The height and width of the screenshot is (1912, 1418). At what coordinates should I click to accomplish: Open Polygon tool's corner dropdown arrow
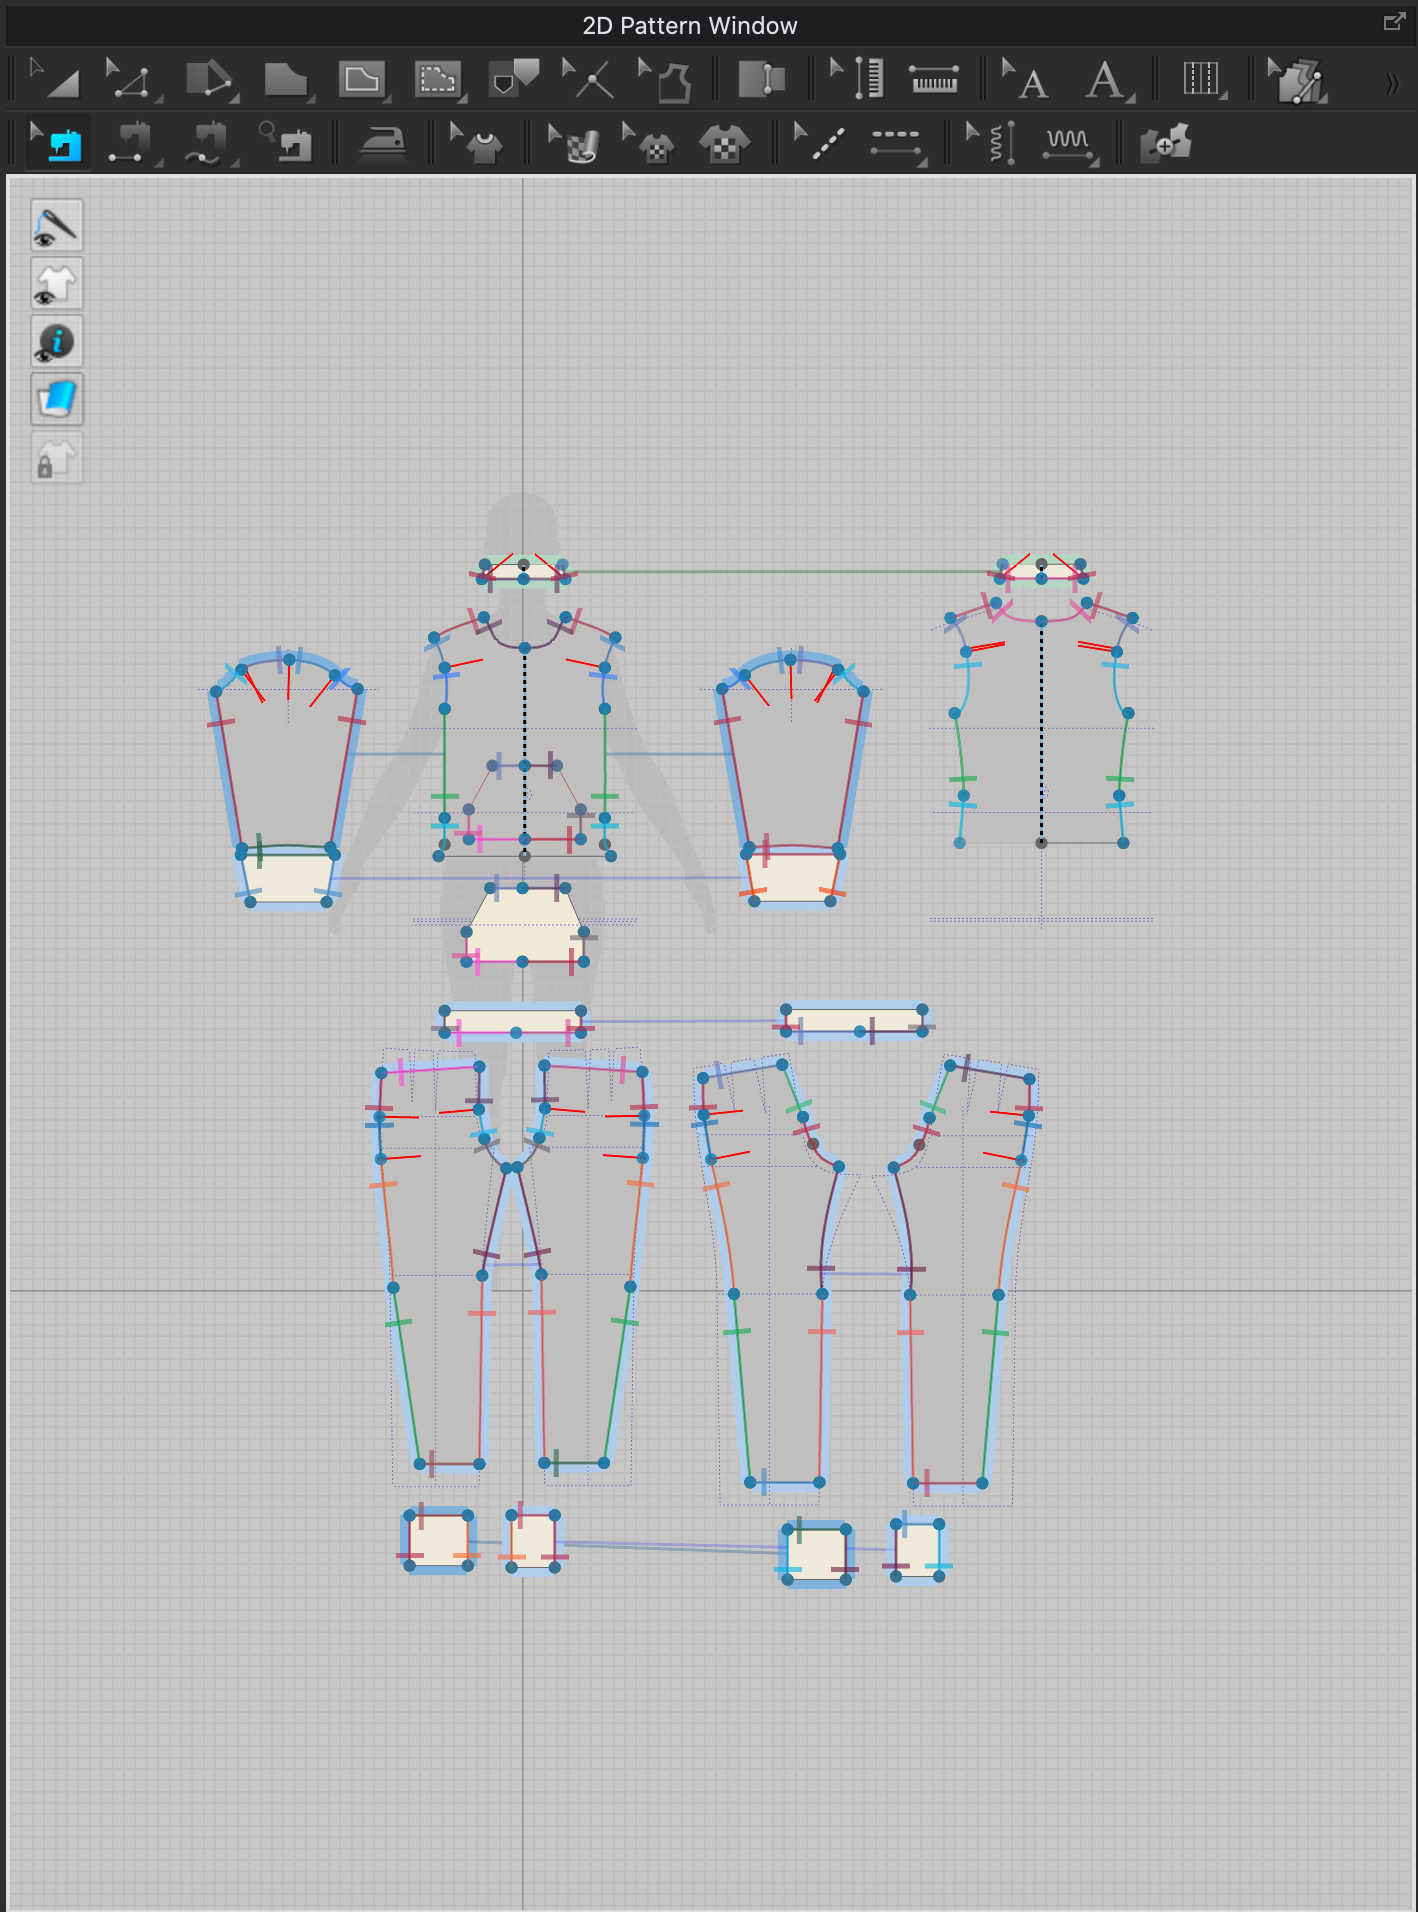pos(311,98)
